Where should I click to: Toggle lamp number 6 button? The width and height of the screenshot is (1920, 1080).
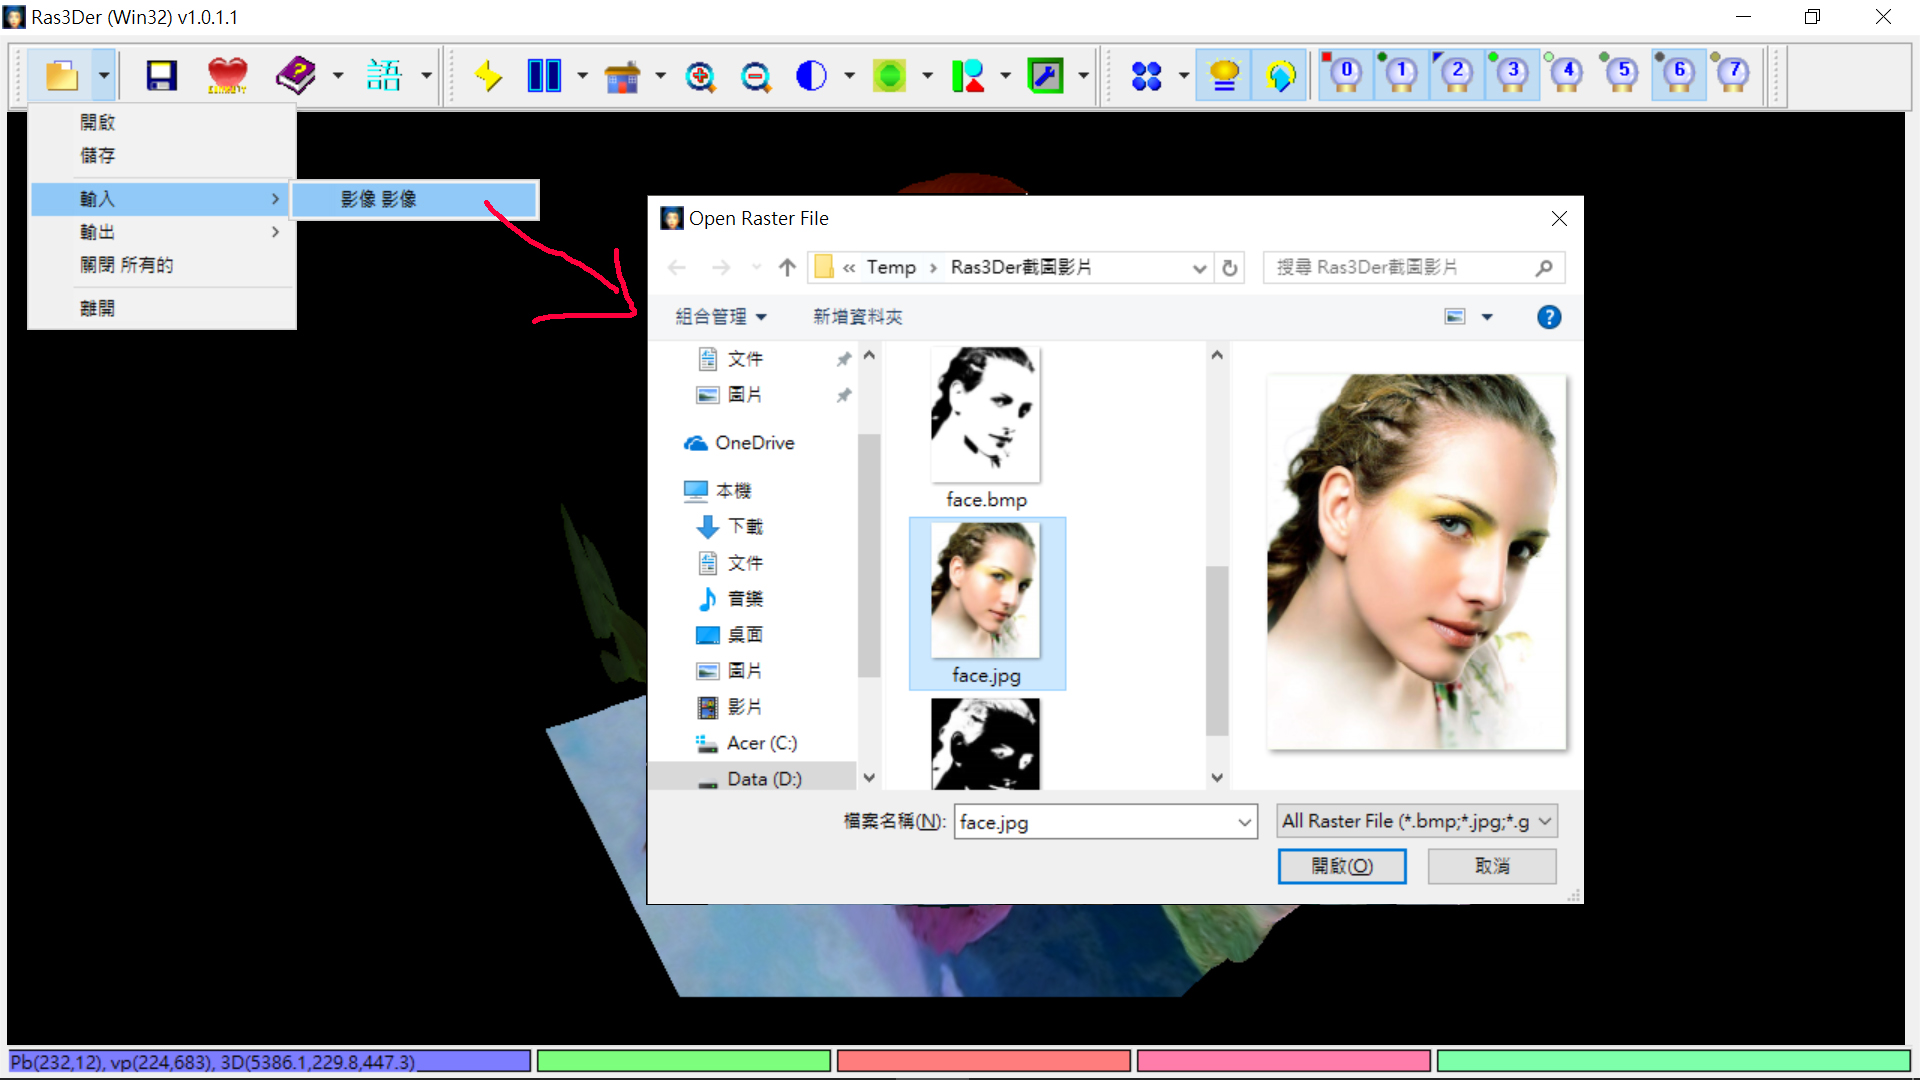[1678, 74]
